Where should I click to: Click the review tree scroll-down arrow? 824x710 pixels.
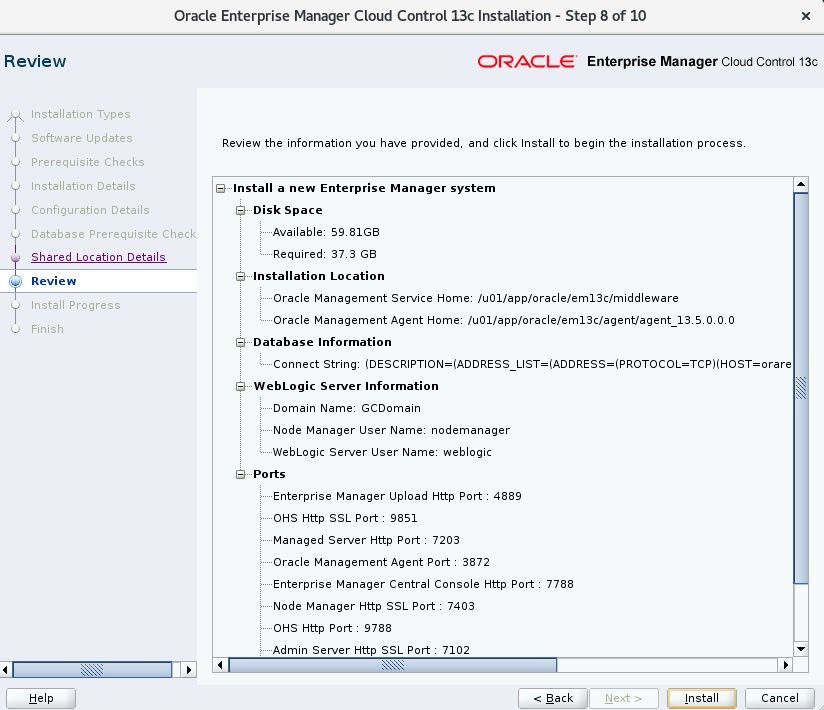(800, 649)
